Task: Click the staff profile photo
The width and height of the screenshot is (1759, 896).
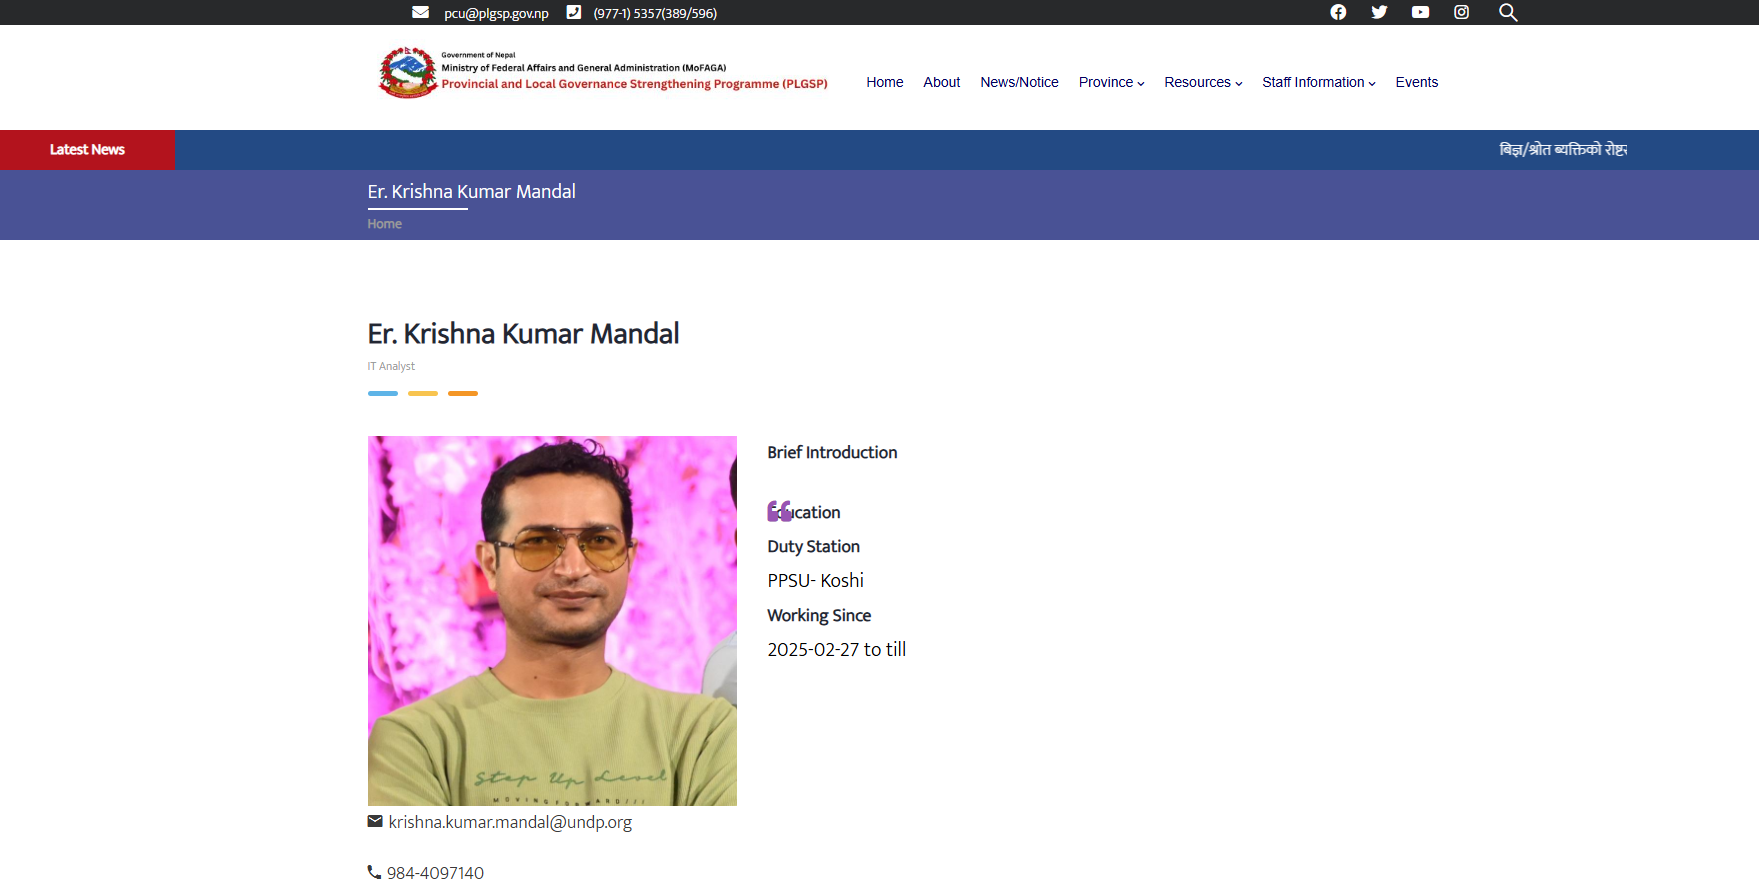Action: (x=552, y=620)
